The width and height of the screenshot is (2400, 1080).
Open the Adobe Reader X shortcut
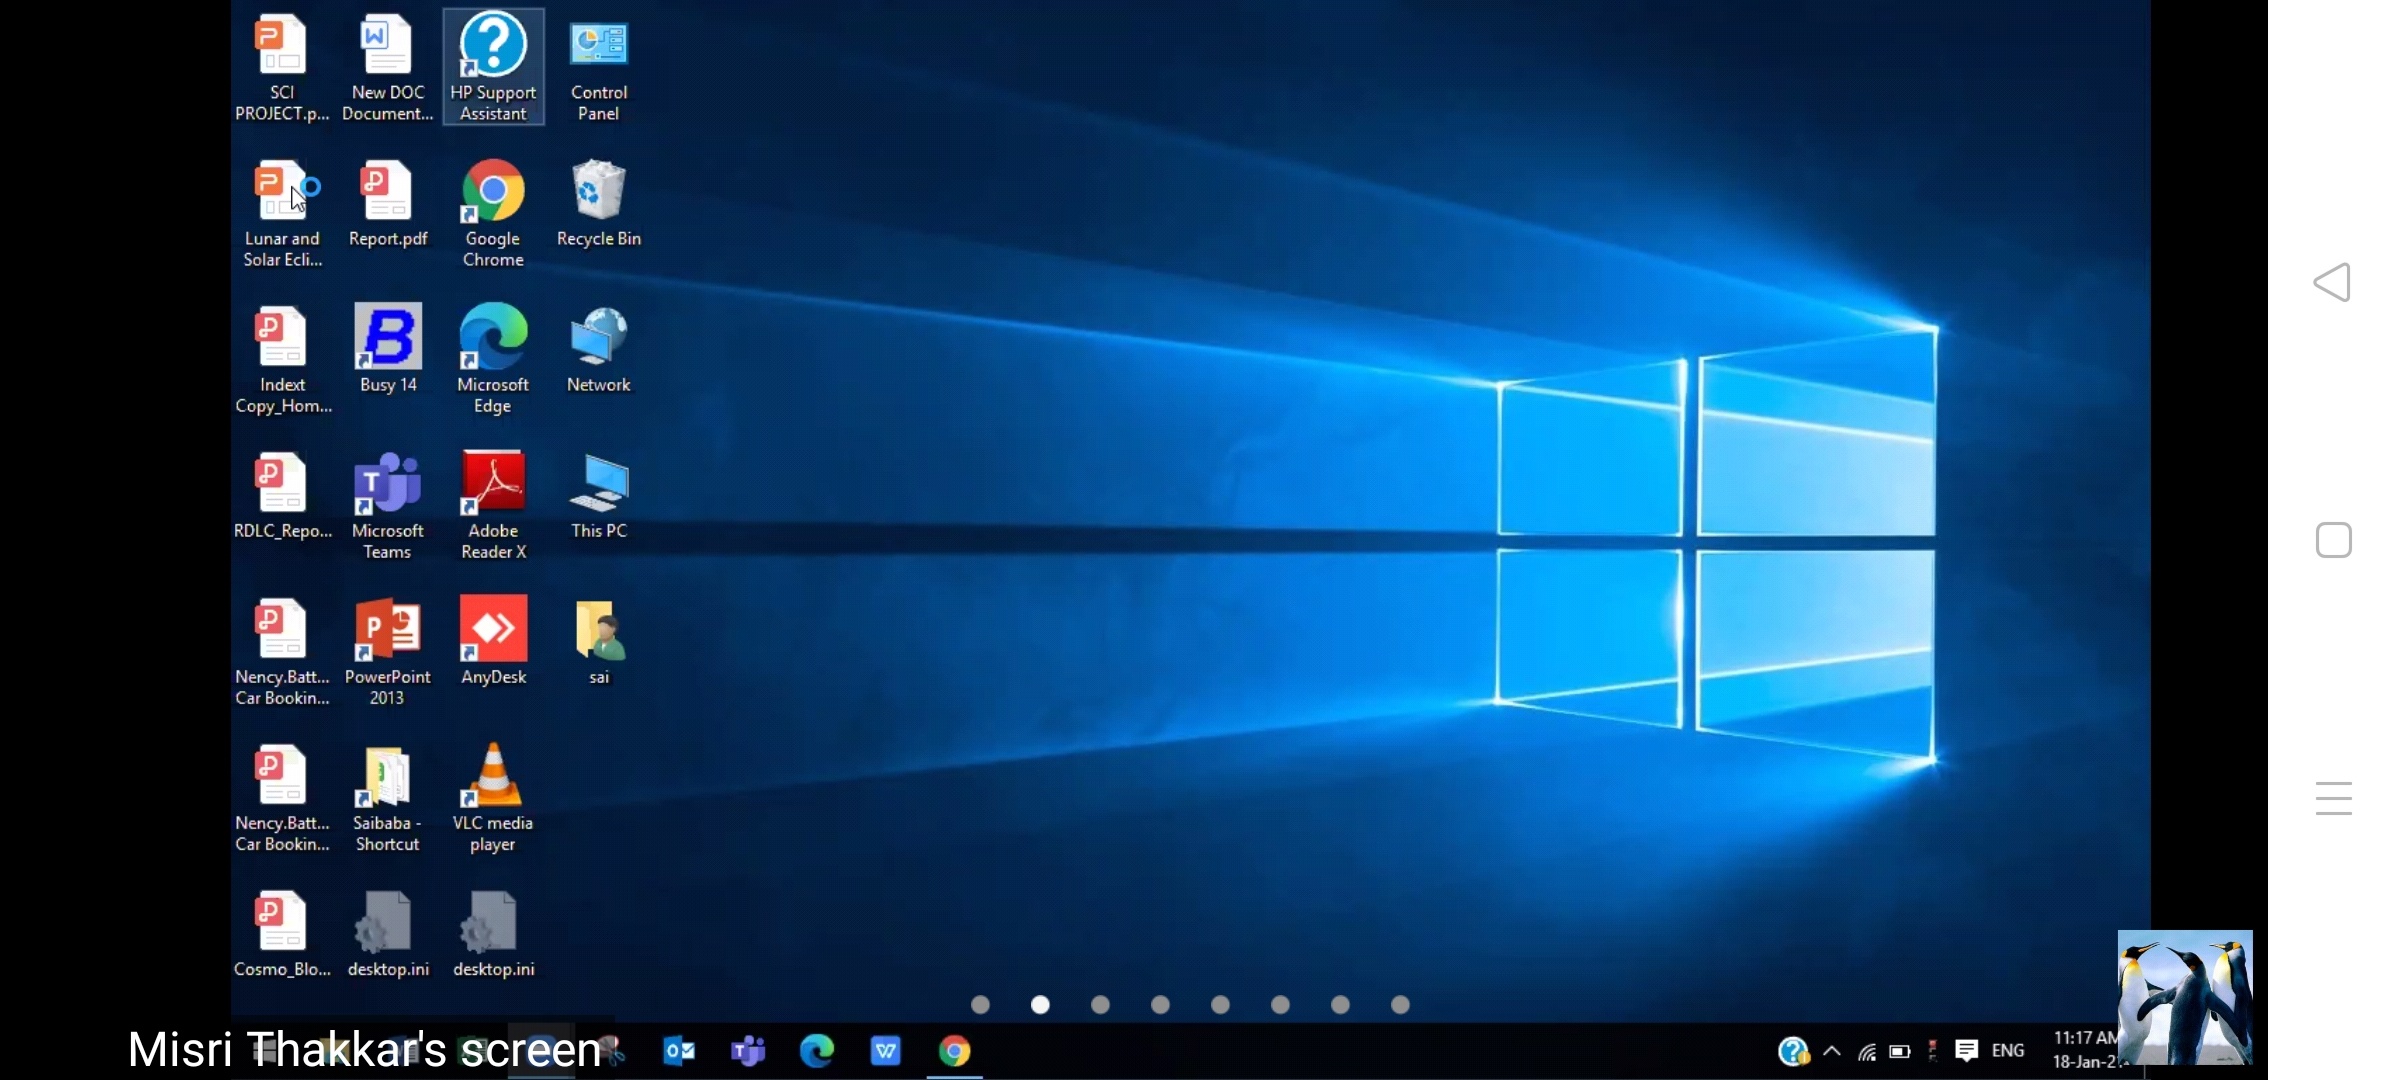(493, 505)
